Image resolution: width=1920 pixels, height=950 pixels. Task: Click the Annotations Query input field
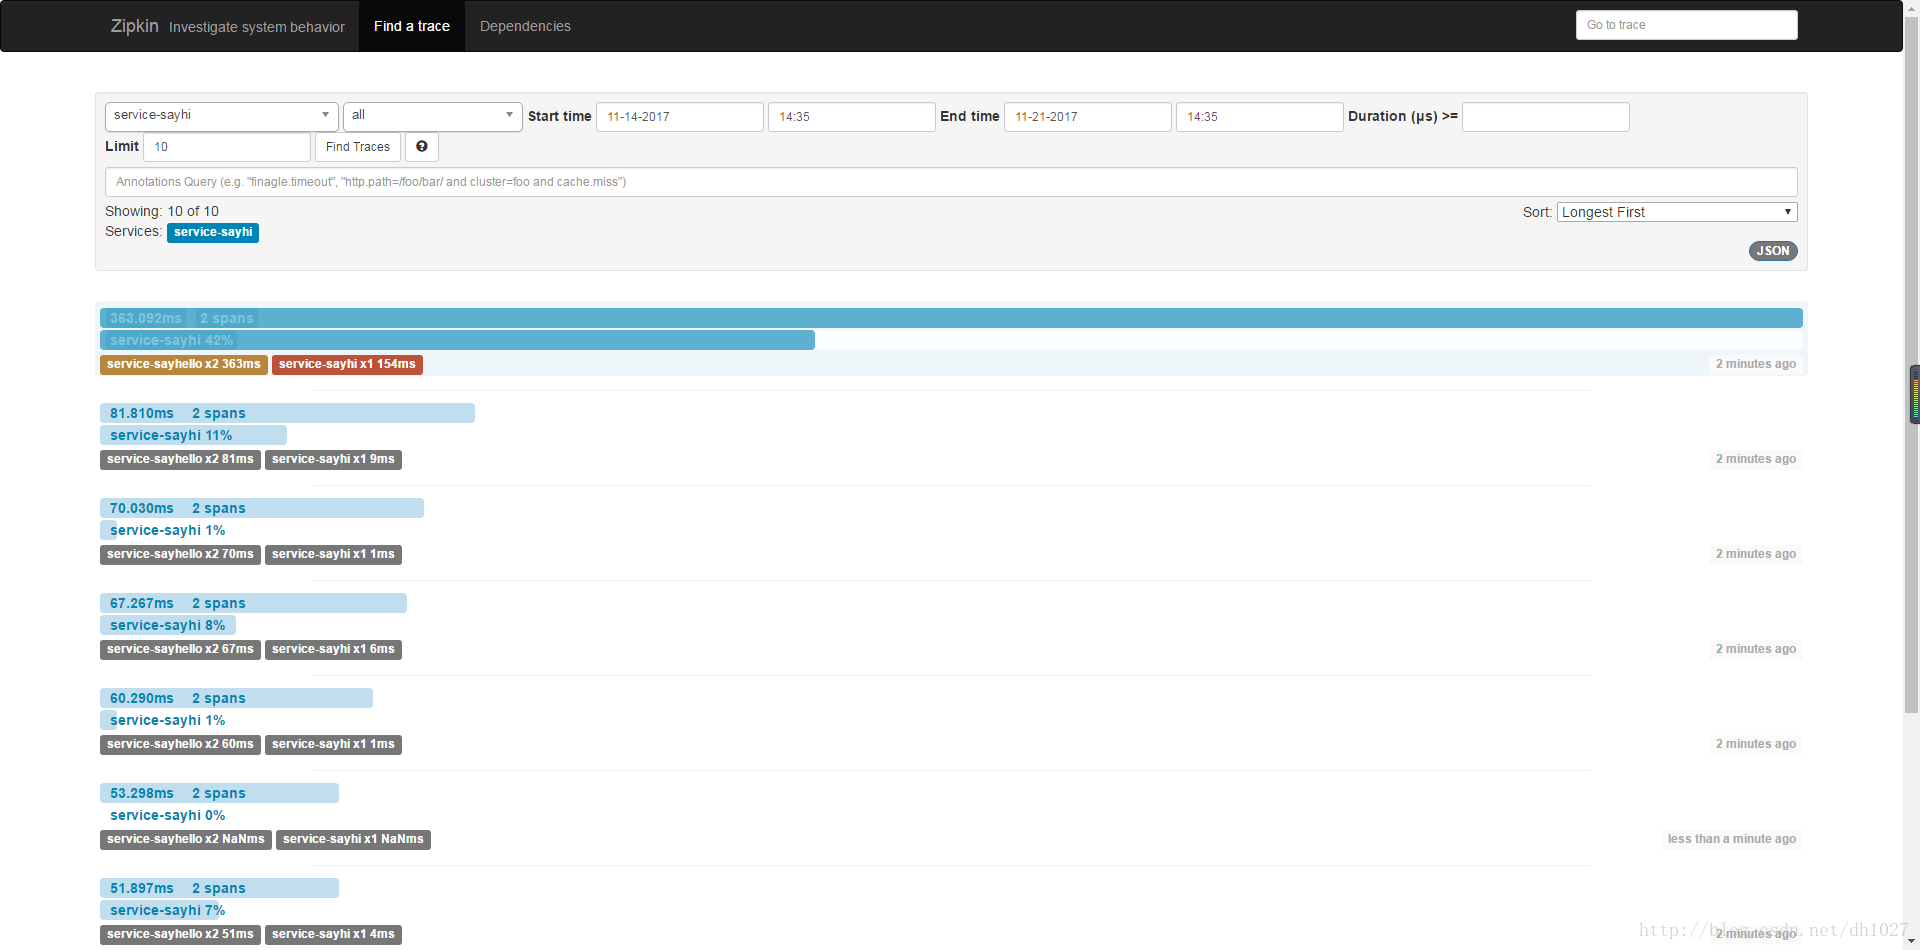[951, 182]
